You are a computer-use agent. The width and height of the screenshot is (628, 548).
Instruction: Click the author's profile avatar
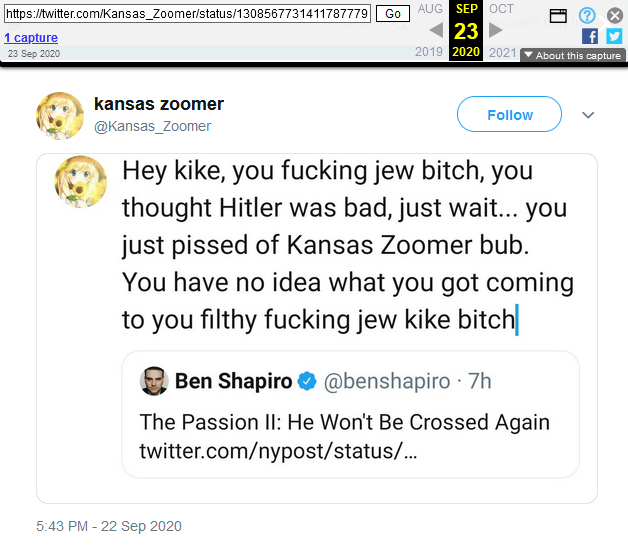(61, 115)
